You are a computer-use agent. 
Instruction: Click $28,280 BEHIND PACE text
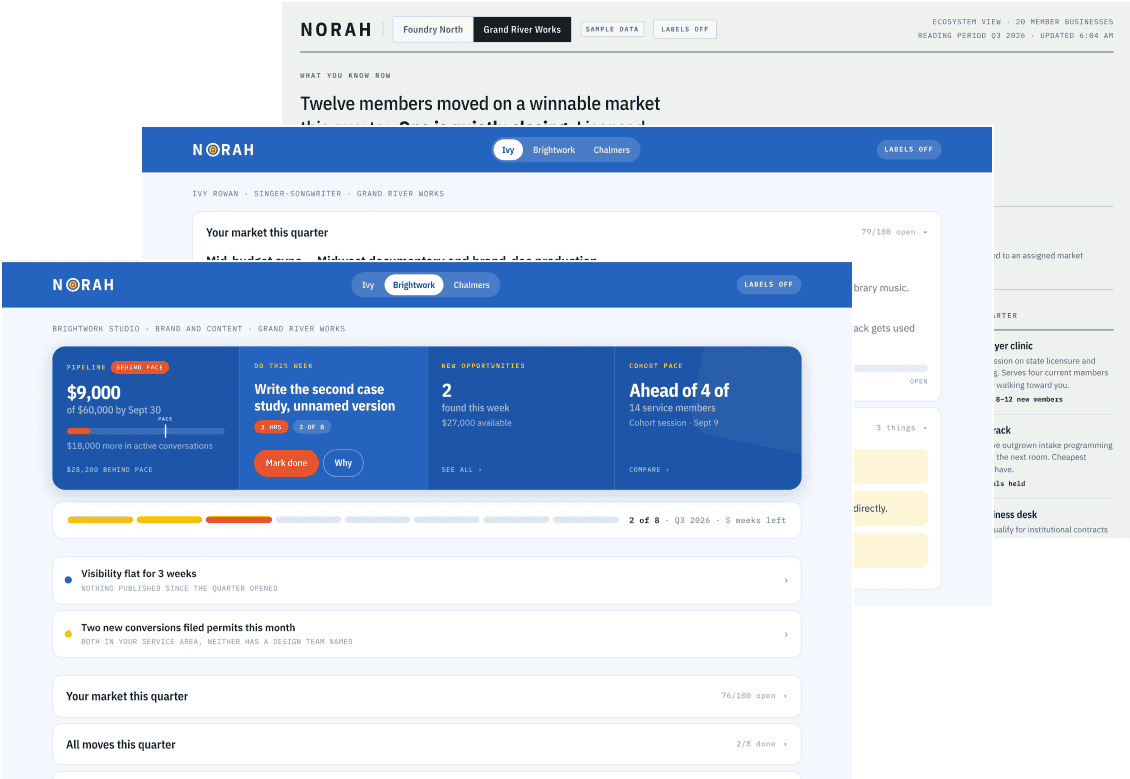[110, 470]
